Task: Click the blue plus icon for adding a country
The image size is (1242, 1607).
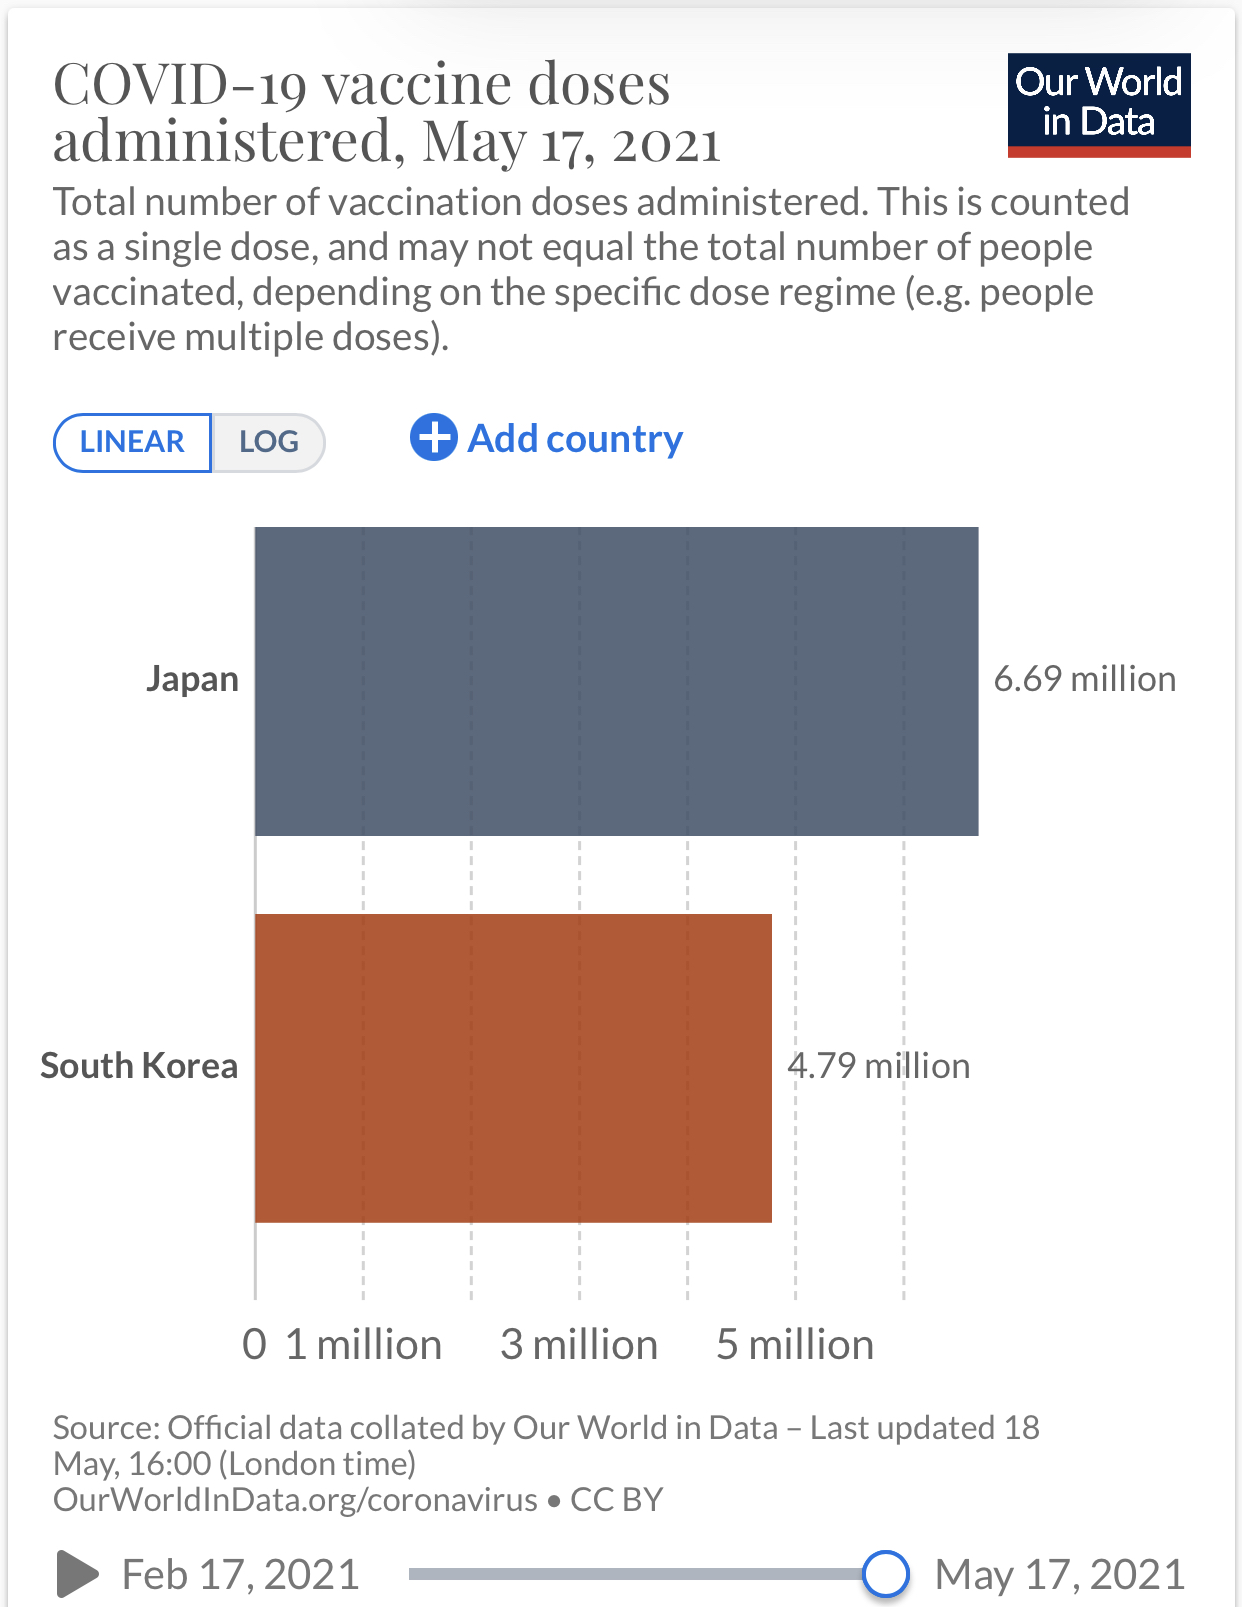Action: [x=433, y=438]
